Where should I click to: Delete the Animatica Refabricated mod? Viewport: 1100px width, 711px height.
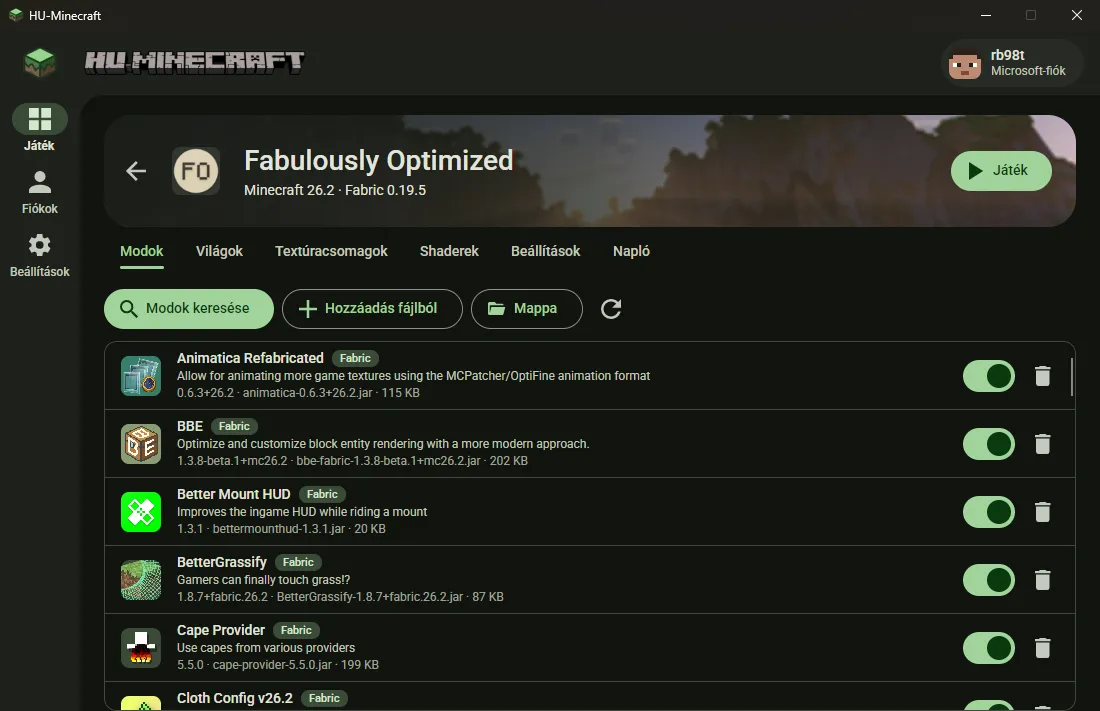click(x=1042, y=376)
